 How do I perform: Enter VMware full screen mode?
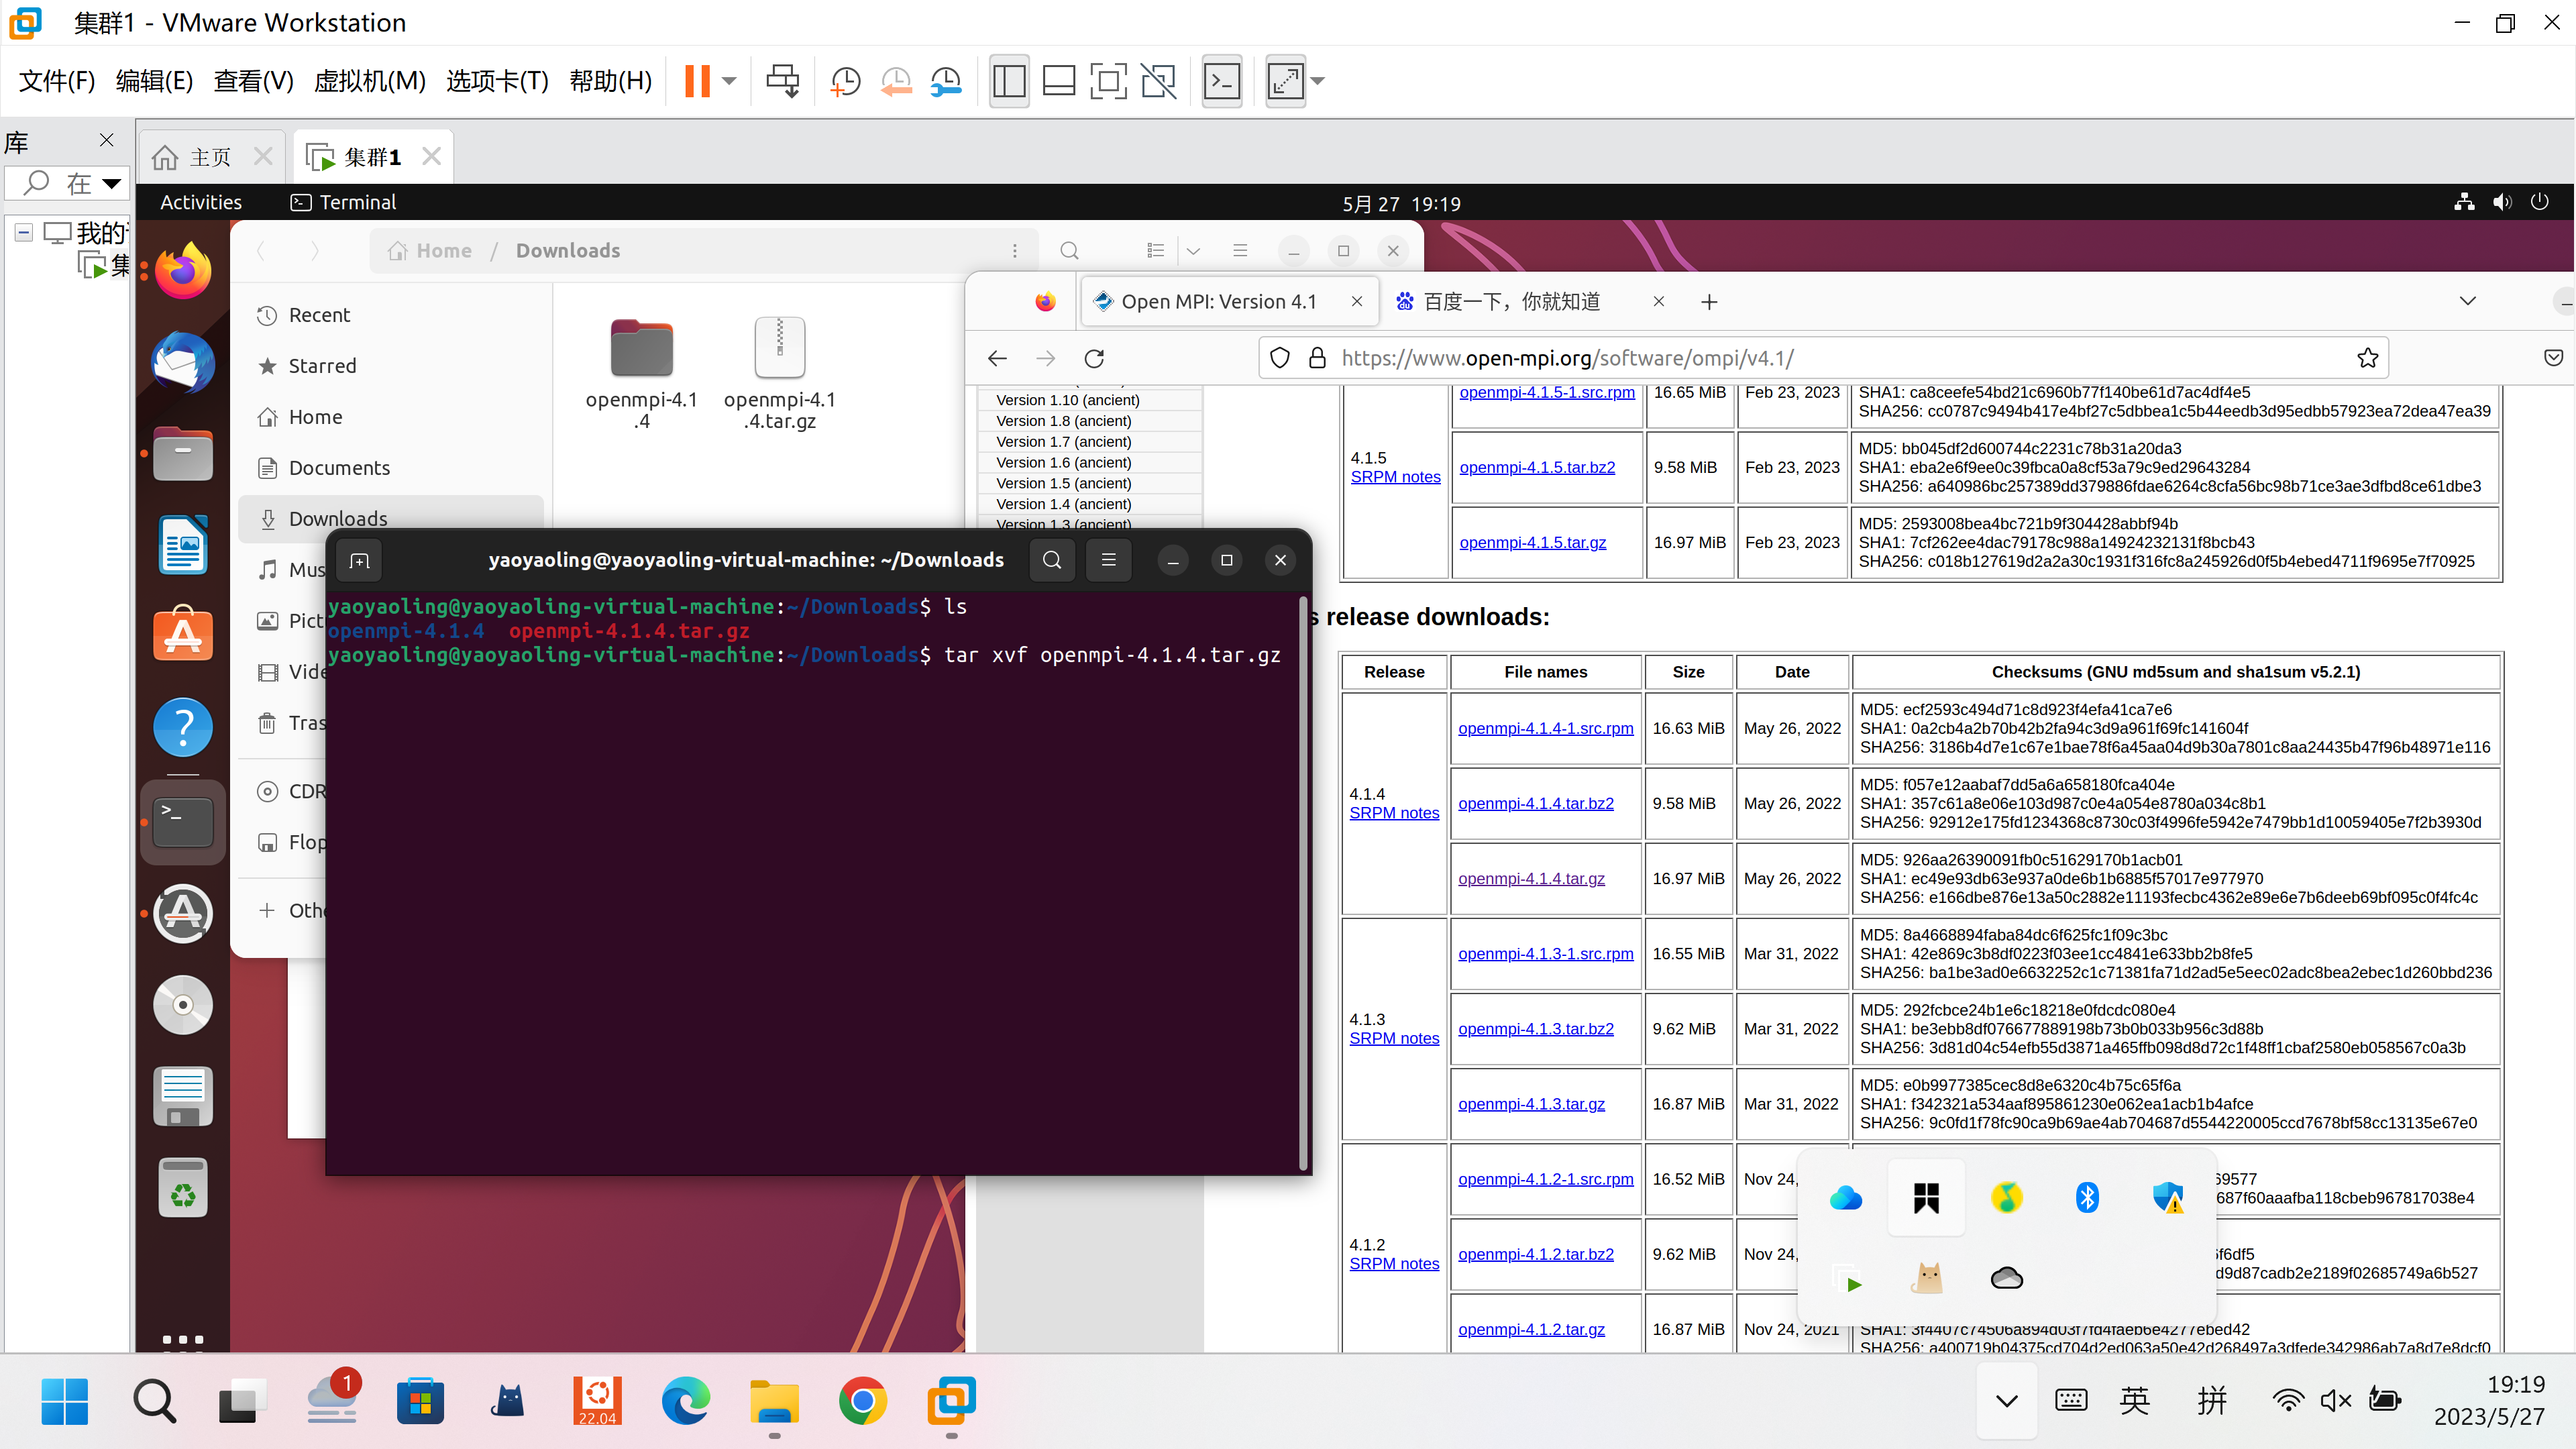pos(1108,81)
